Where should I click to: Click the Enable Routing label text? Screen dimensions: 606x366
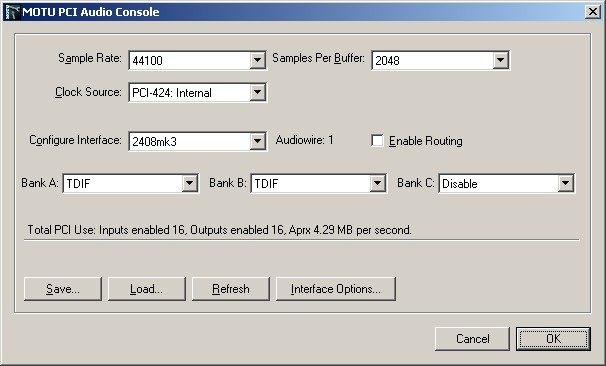tap(426, 141)
